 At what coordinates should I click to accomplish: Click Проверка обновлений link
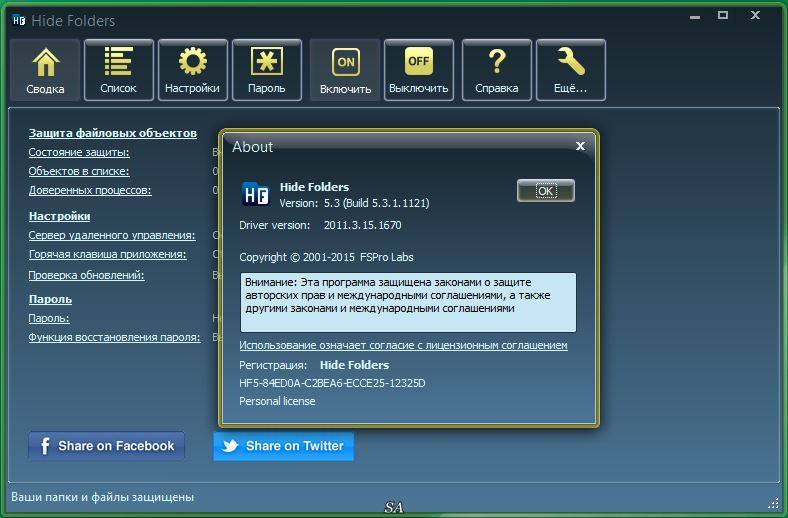(86, 275)
